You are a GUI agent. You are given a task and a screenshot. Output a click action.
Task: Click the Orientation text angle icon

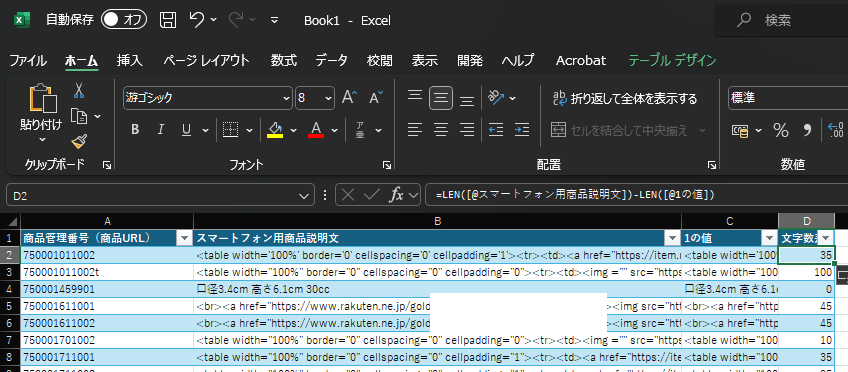496,98
